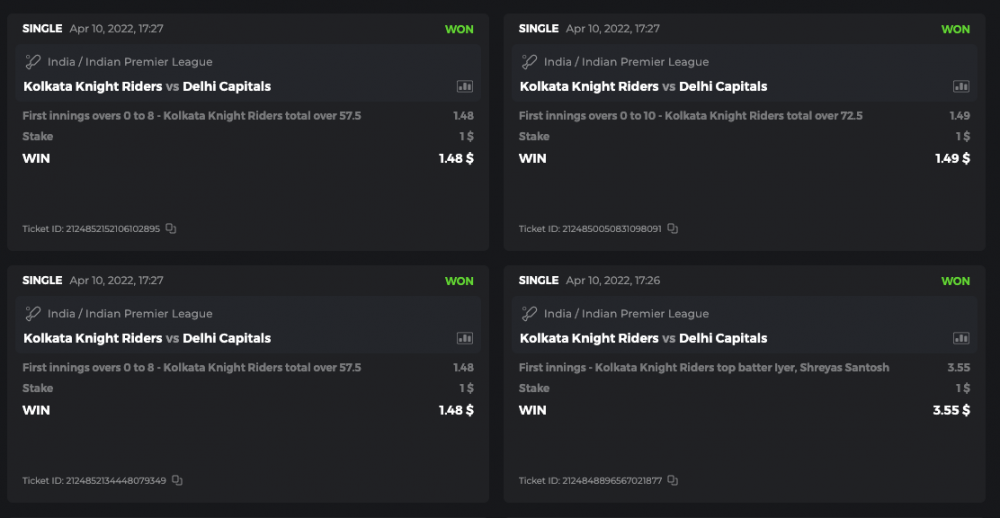The height and width of the screenshot is (518, 1000).
Task: Click the WON status on the 17:26 bet
Action: point(955,281)
